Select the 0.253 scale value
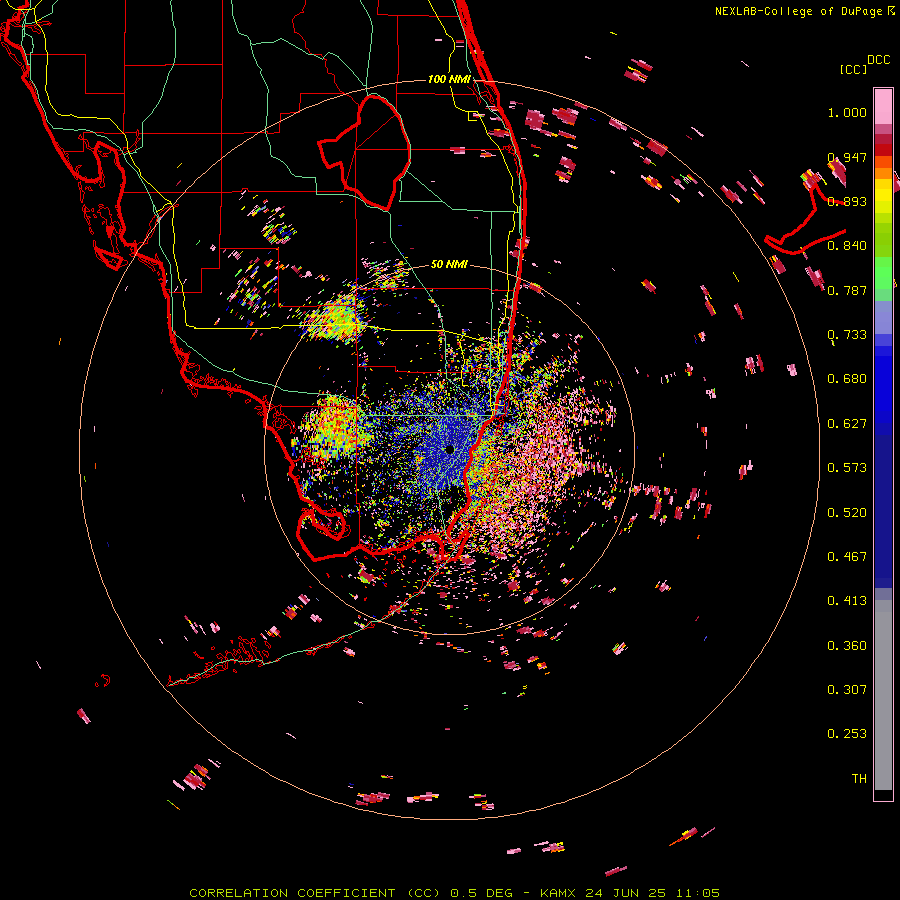Viewport: 900px width, 900px height. point(847,734)
